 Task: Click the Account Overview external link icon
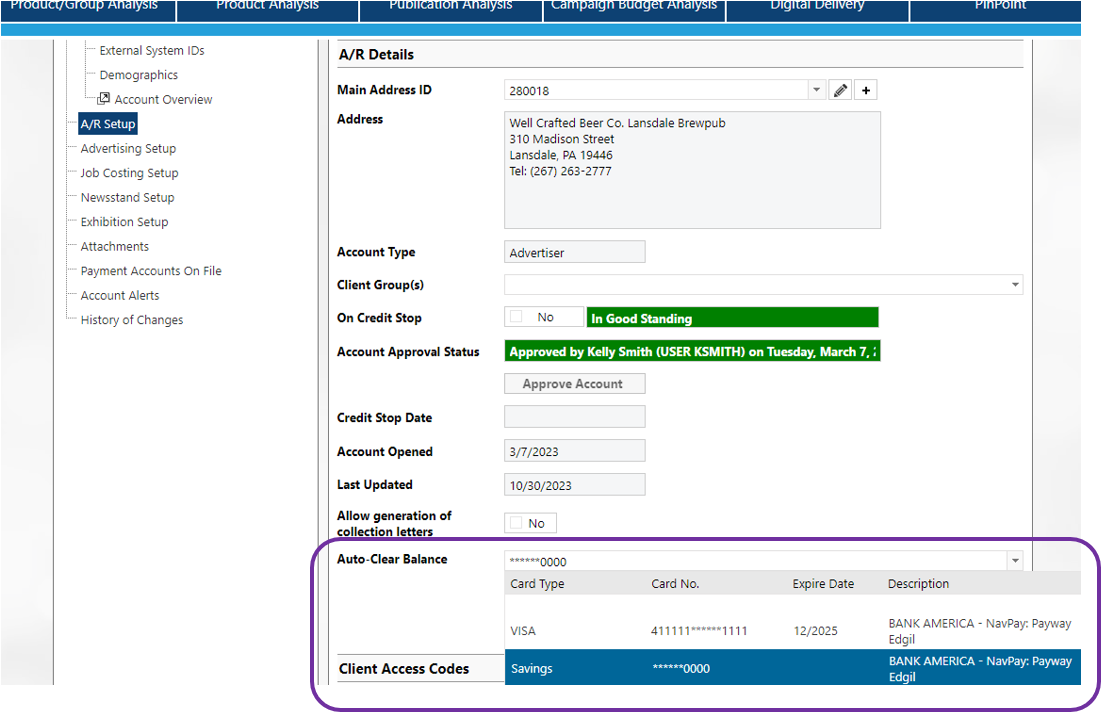(103, 99)
